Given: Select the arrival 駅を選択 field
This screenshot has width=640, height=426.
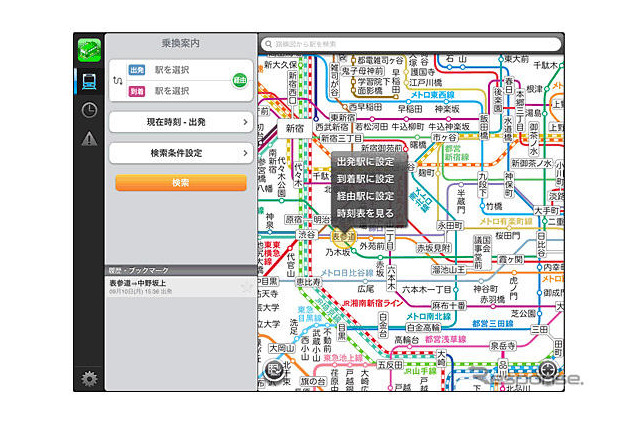Looking at the screenshot, I should coord(172,91).
